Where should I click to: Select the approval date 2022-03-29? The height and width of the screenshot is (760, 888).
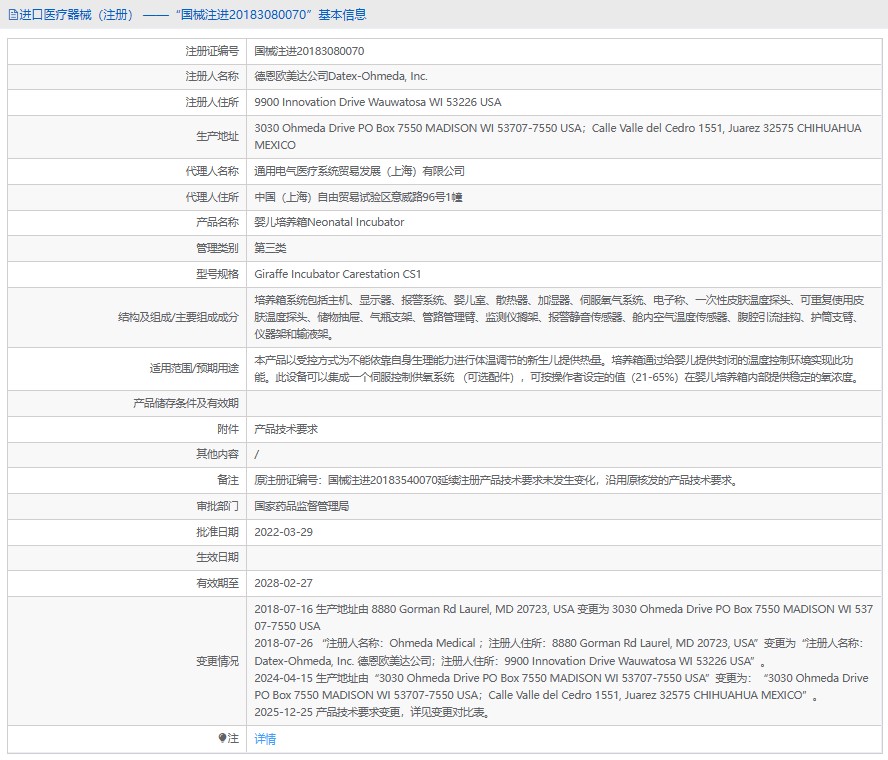click(x=284, y=532)
